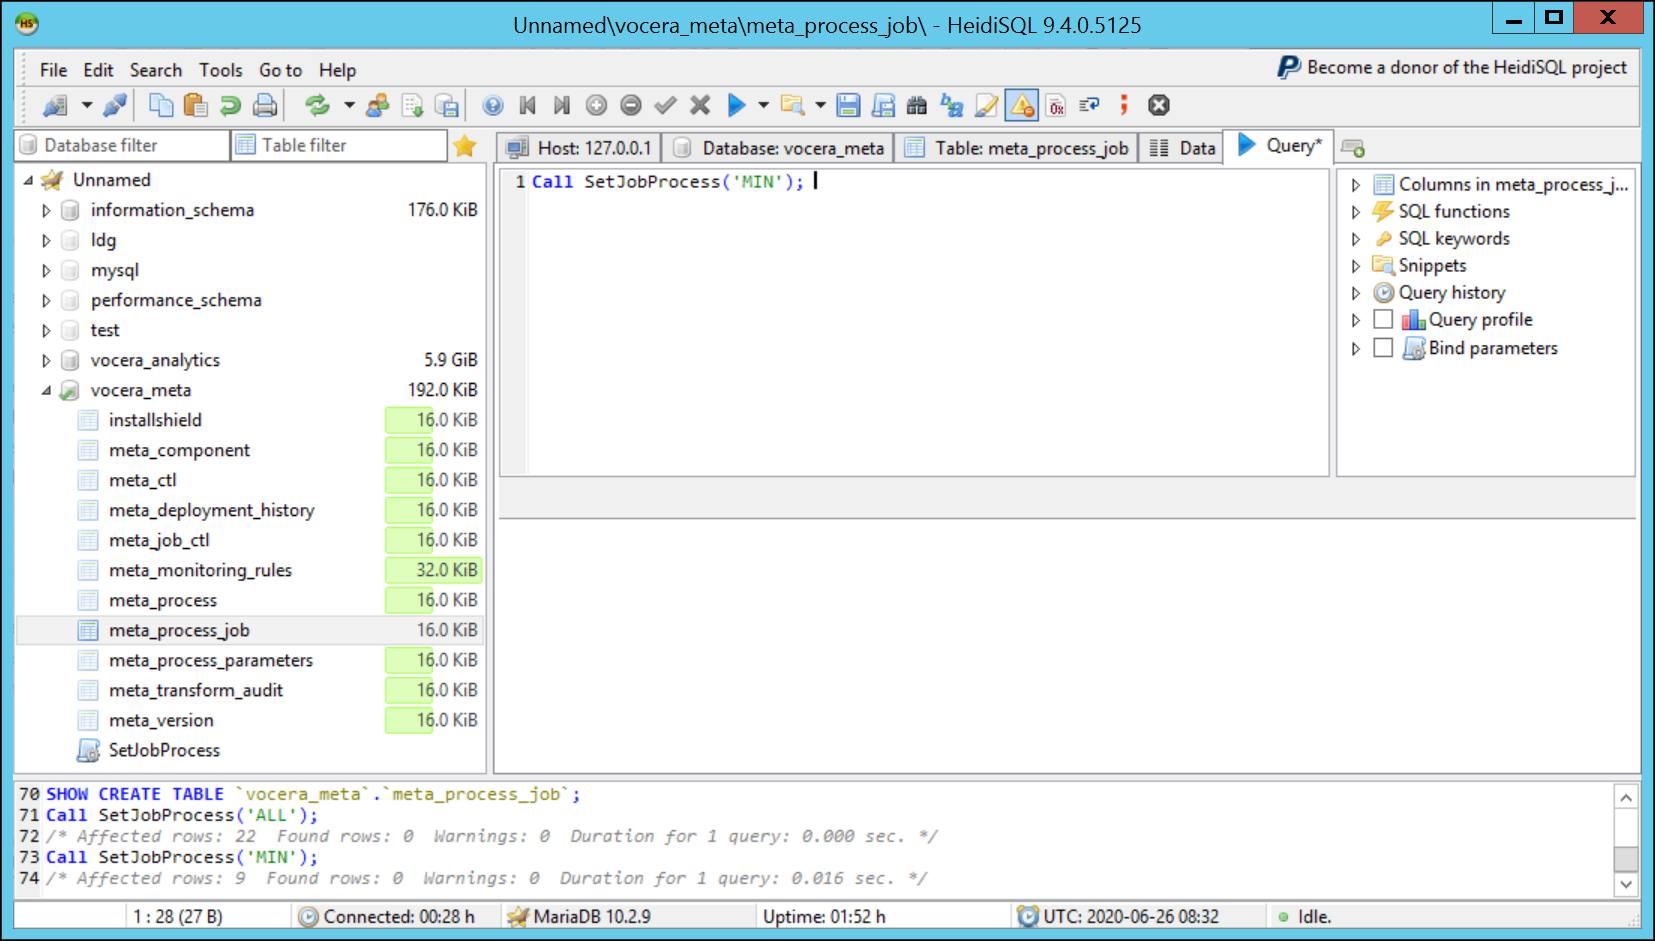The width and height of the screenshot is (1655, 941).
Task: Click the help question mark icon
Action: tap(491, 105)
